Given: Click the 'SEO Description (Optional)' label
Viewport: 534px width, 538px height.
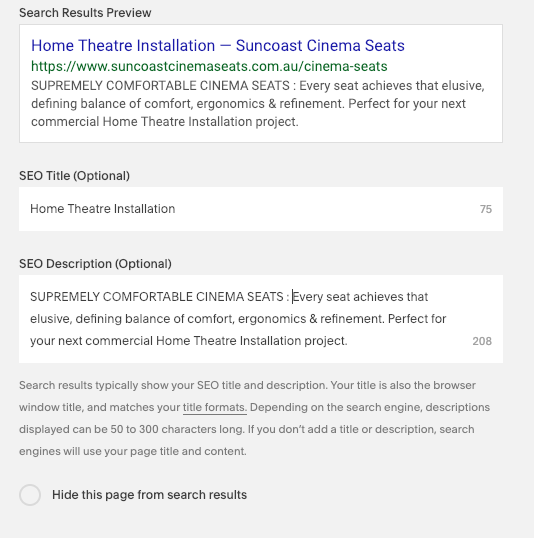Looking at the screenshot, I should 95,264.
